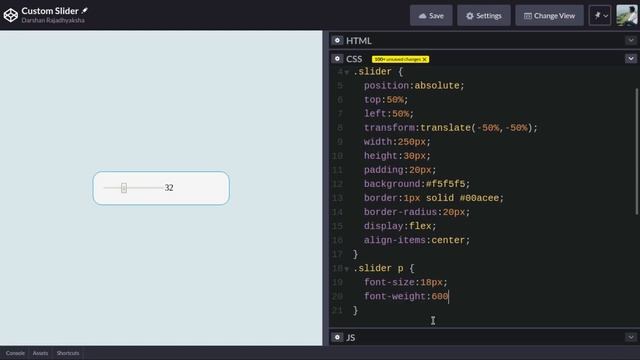Screen dimensions: 640x360
Task: Open pen Settings
Action: 484,16
